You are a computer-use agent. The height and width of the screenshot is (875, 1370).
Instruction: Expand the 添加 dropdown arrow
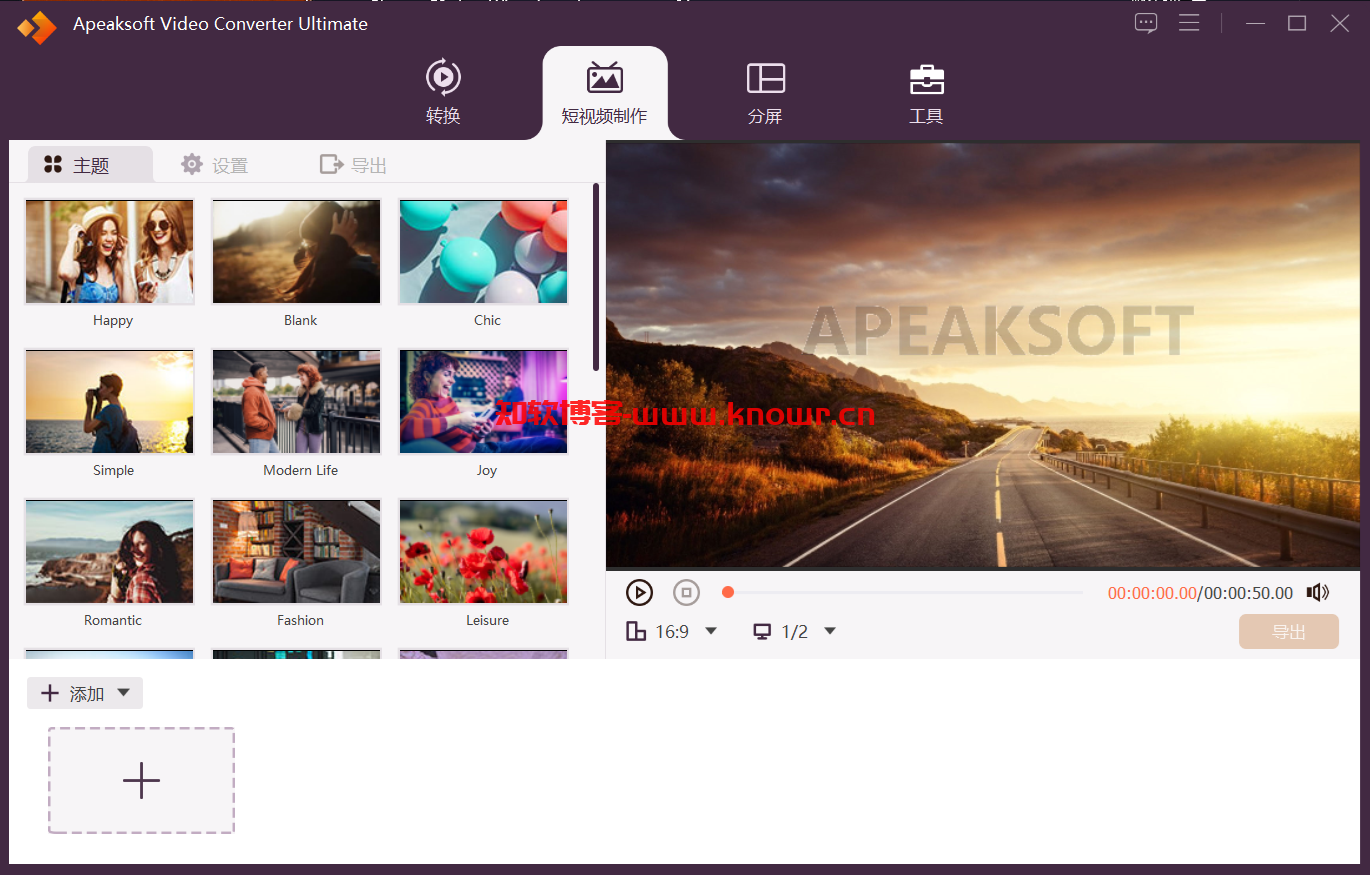124,693
